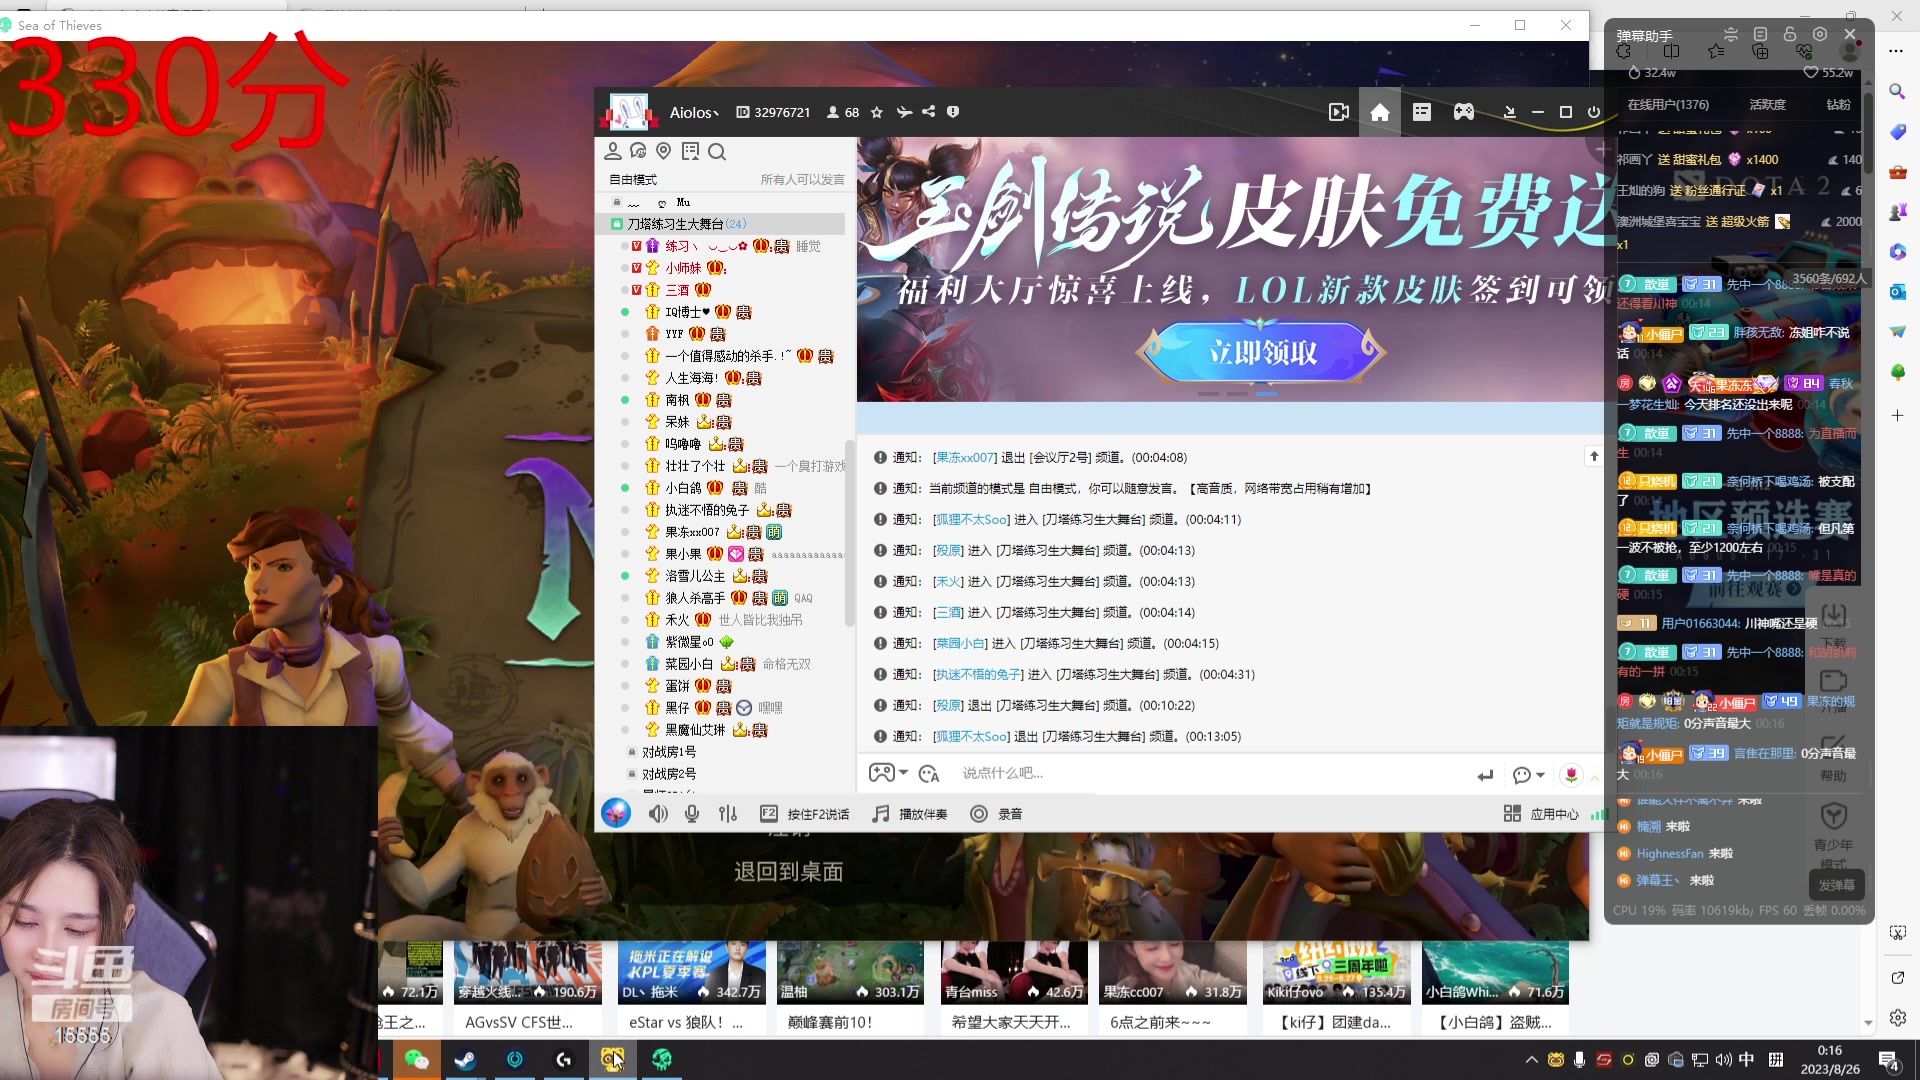Toggle the lock icon in 弹幕助手 header

point(1790,34)
